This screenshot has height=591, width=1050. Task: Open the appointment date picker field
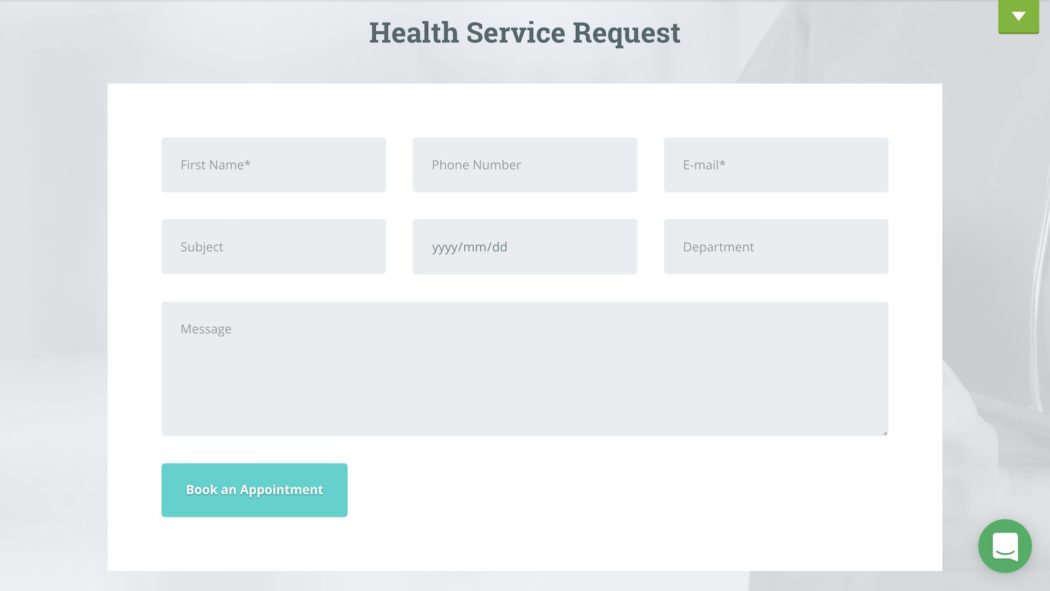coord(524,246)
